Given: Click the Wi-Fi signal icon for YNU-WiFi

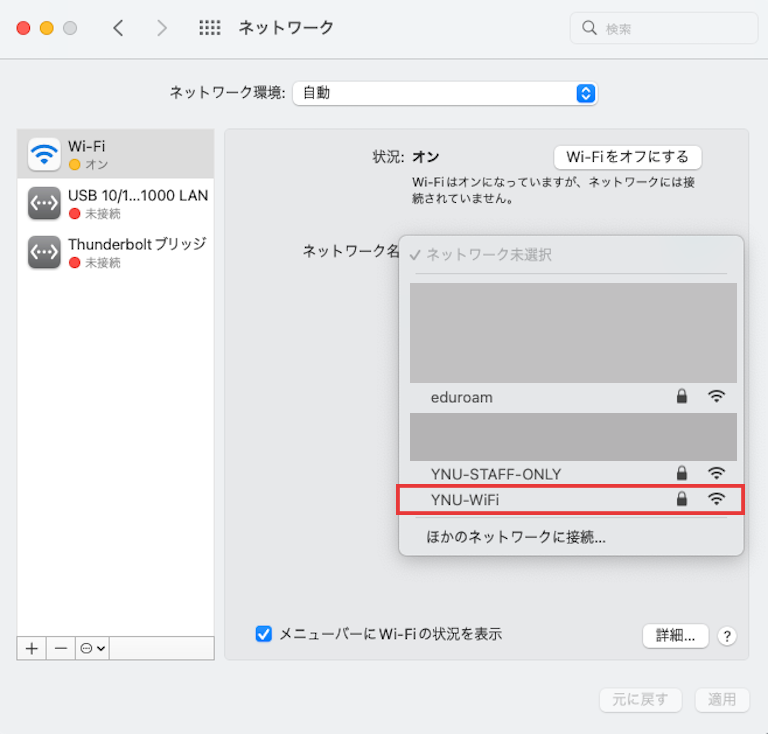Looking at the screenshot, I should coord(716,499).
